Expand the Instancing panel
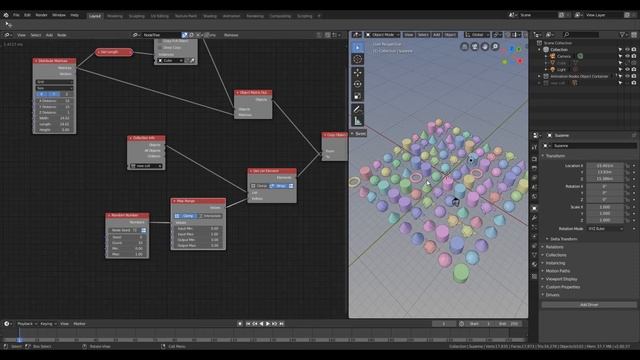640x360 pixels. point(555,263)
